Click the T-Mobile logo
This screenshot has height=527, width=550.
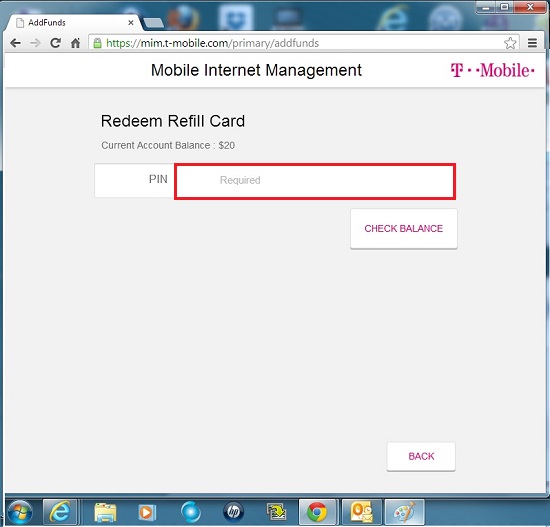(492, 70)
